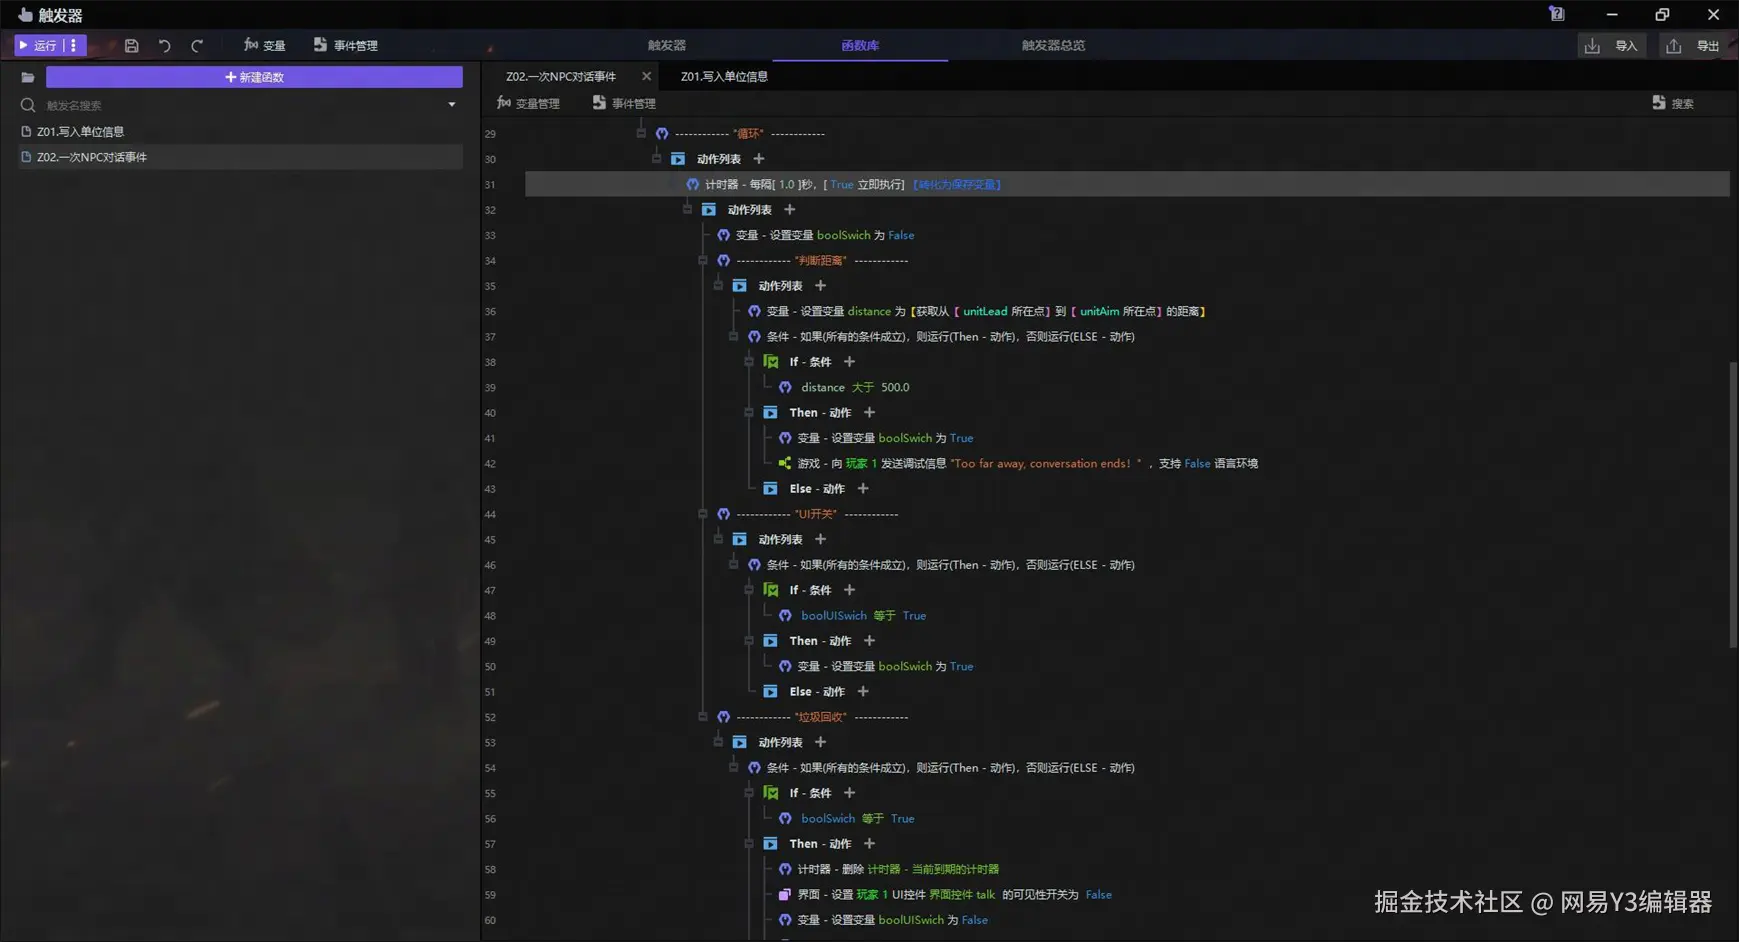Collapse the "UI开关" section on line 44

pos(703,514)
